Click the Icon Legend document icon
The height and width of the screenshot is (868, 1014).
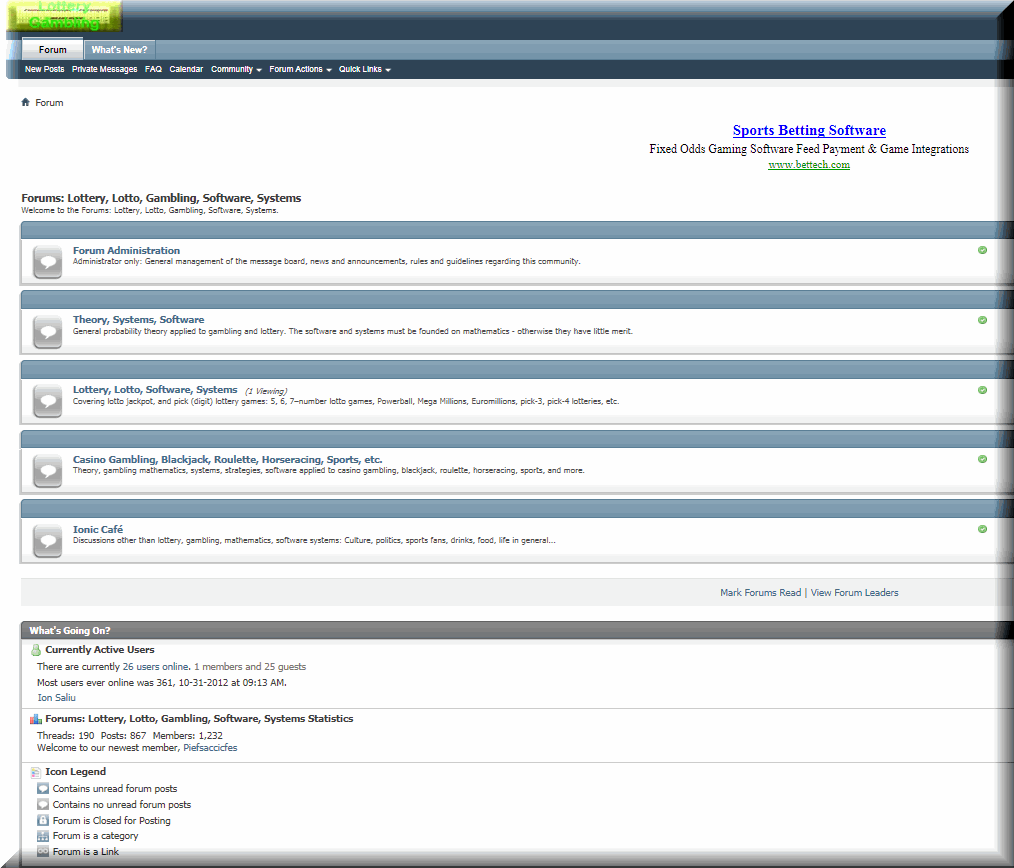(36, 772)
